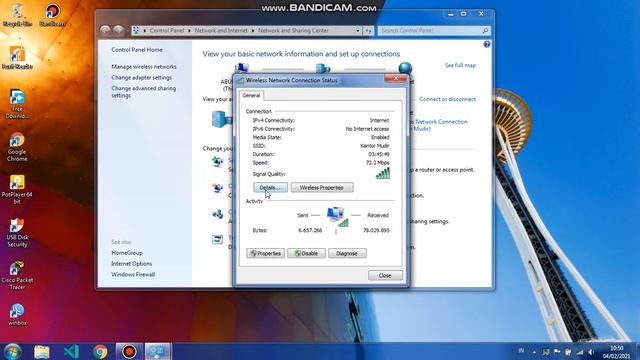The width and height of the screenshot is (640, 360).
Task: Run Diagnose on wireless connection
Action: 347,253
